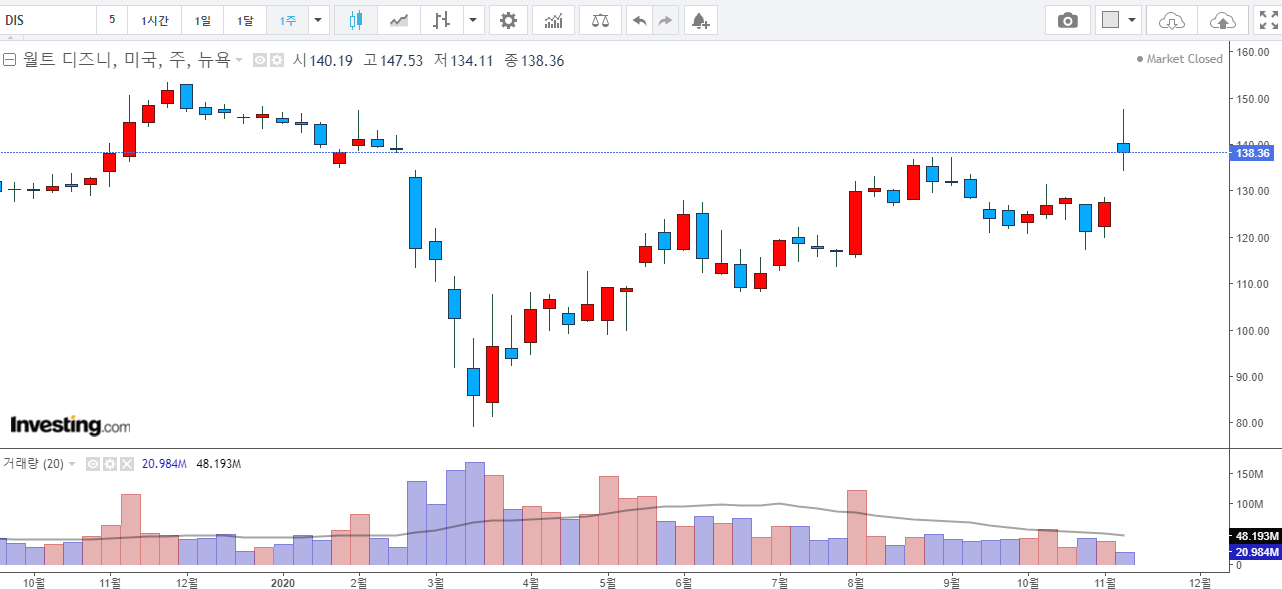Click the 거래량 (20) indicator label
Viewport: 1282px width, 589px height.
pyautogui.click(x=33, y=464)
